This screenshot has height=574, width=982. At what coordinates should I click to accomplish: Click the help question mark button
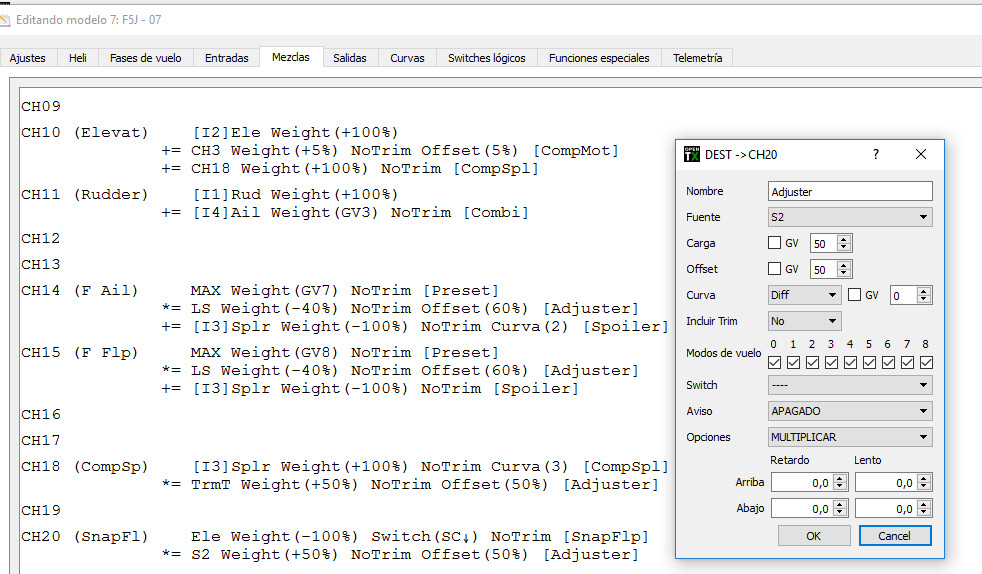876,154
